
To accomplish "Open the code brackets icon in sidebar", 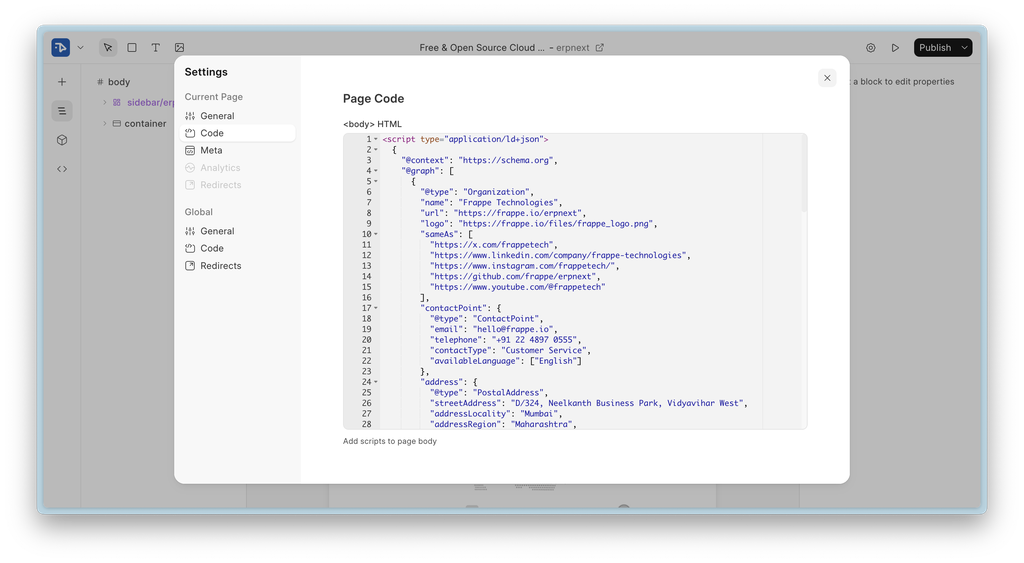I will pos(62,169).
